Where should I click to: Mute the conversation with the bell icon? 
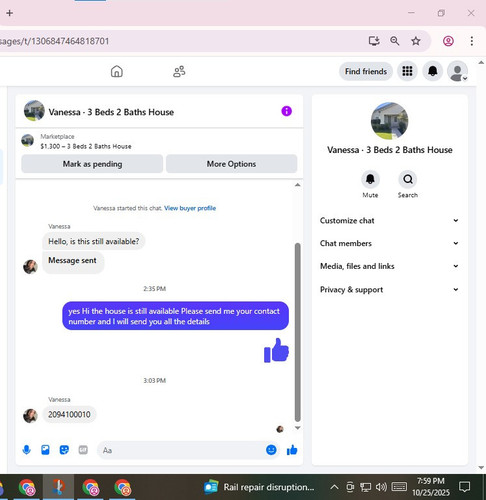tap(370, 179)
